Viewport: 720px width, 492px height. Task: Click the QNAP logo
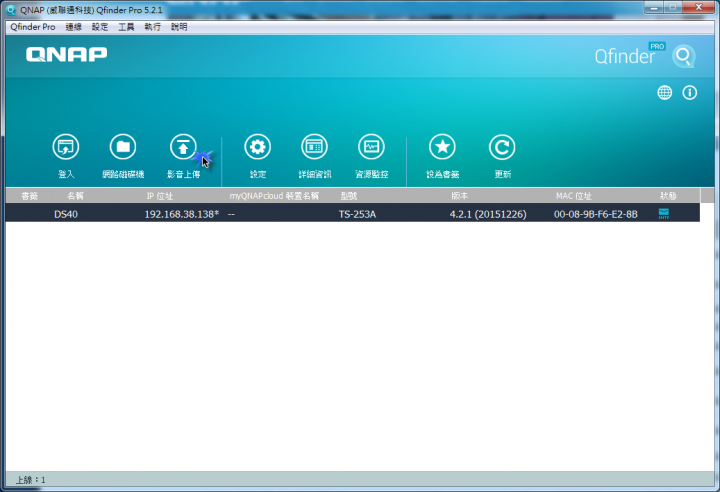point(67,54)
